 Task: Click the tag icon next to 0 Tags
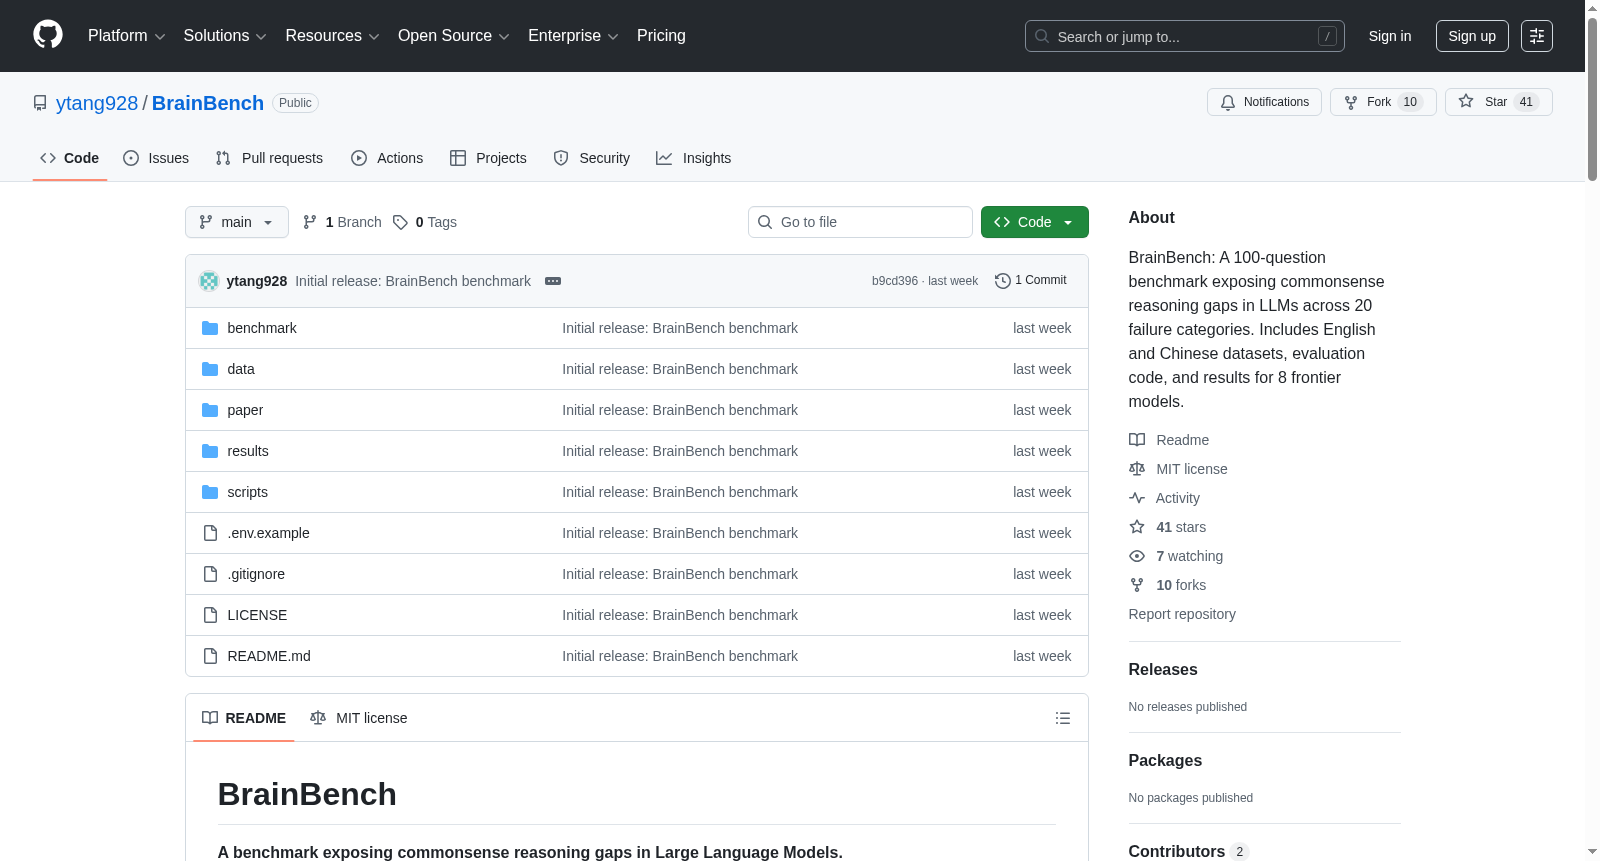[400, 222]
